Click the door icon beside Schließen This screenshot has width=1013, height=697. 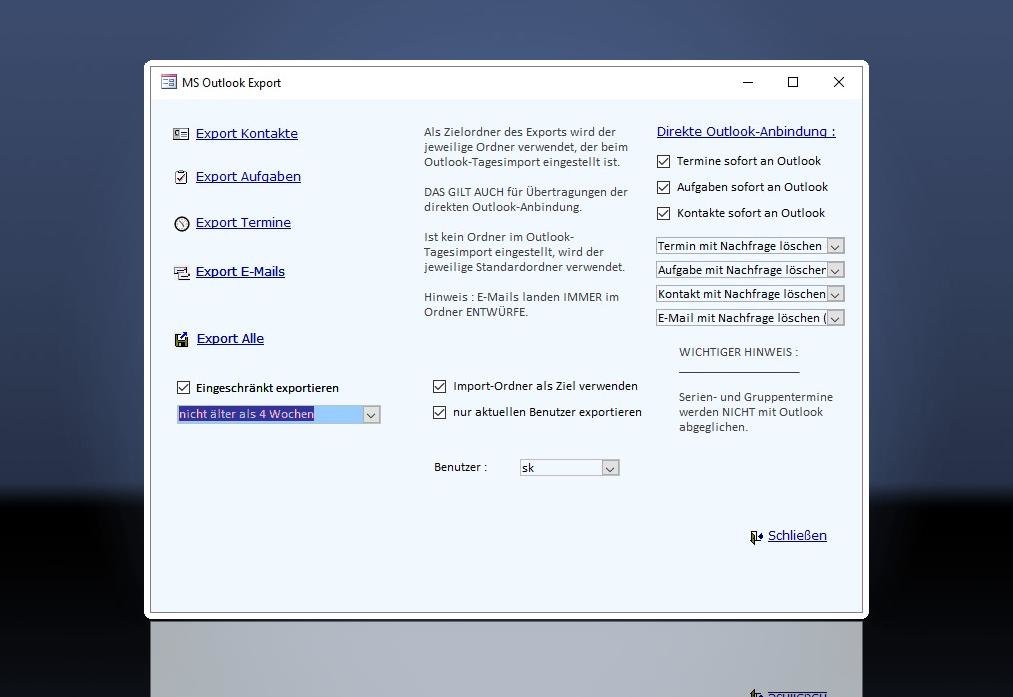(x=757, y=537)
